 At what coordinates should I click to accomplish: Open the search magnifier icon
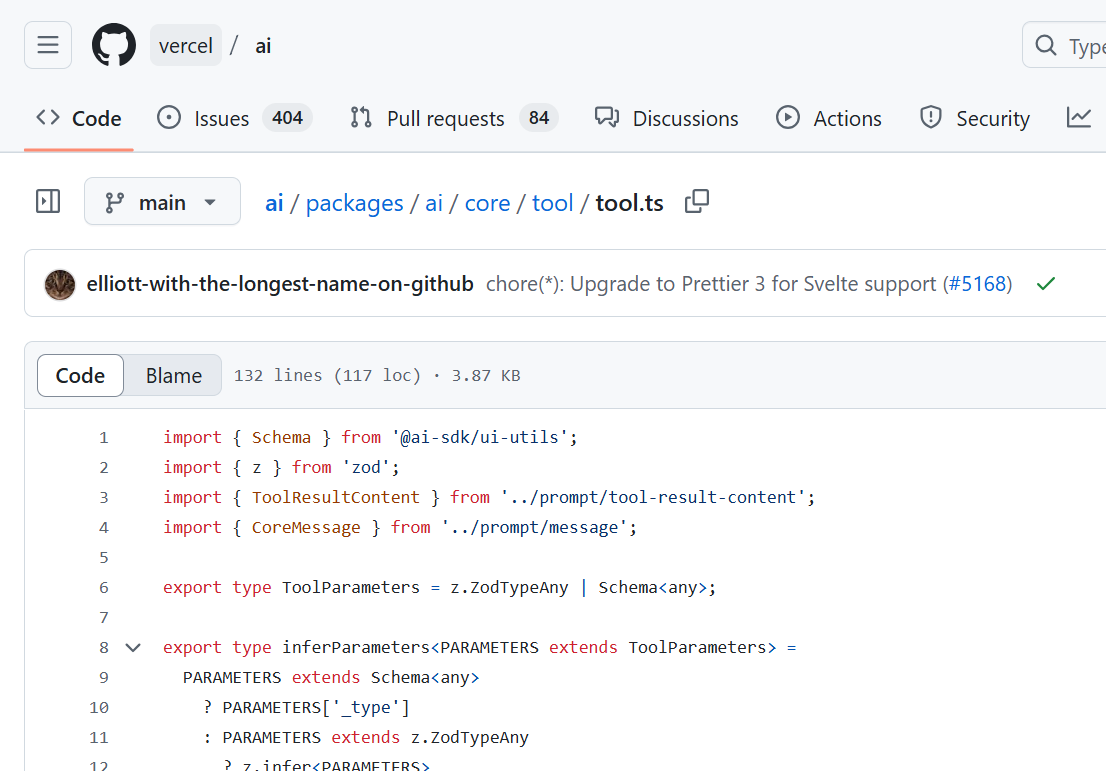[1045, 45]
